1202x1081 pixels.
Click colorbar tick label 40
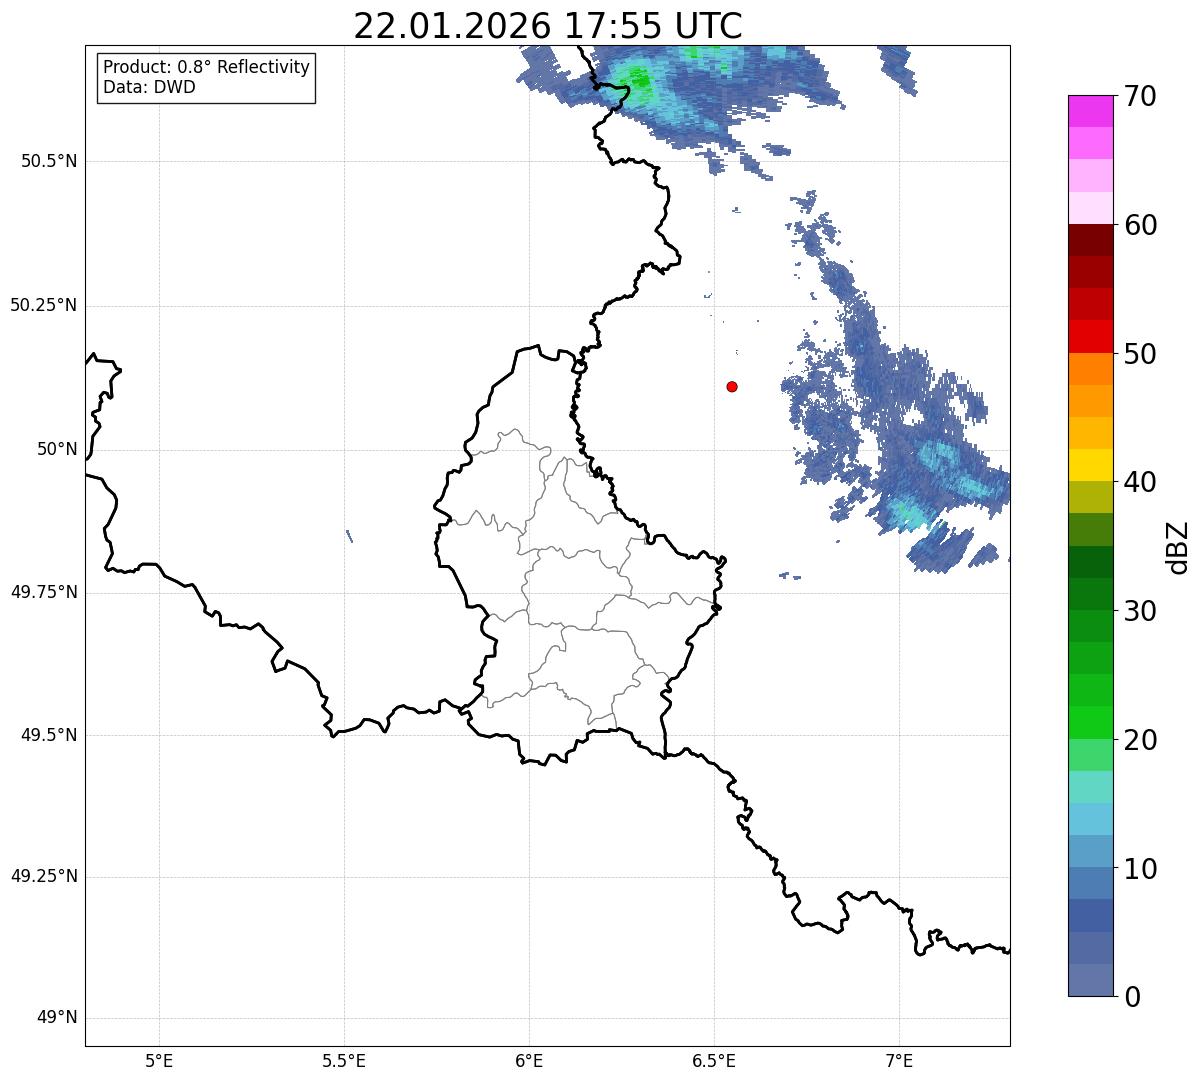(x=1139, y=482)
